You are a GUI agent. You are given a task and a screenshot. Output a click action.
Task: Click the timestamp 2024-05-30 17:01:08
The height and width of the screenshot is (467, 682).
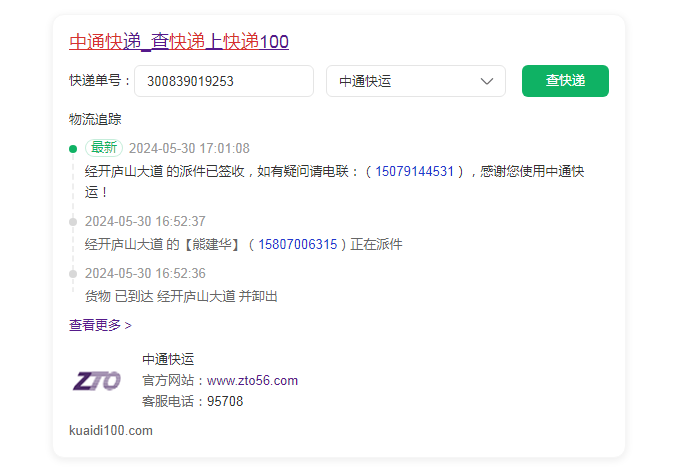tap(189, 148)
